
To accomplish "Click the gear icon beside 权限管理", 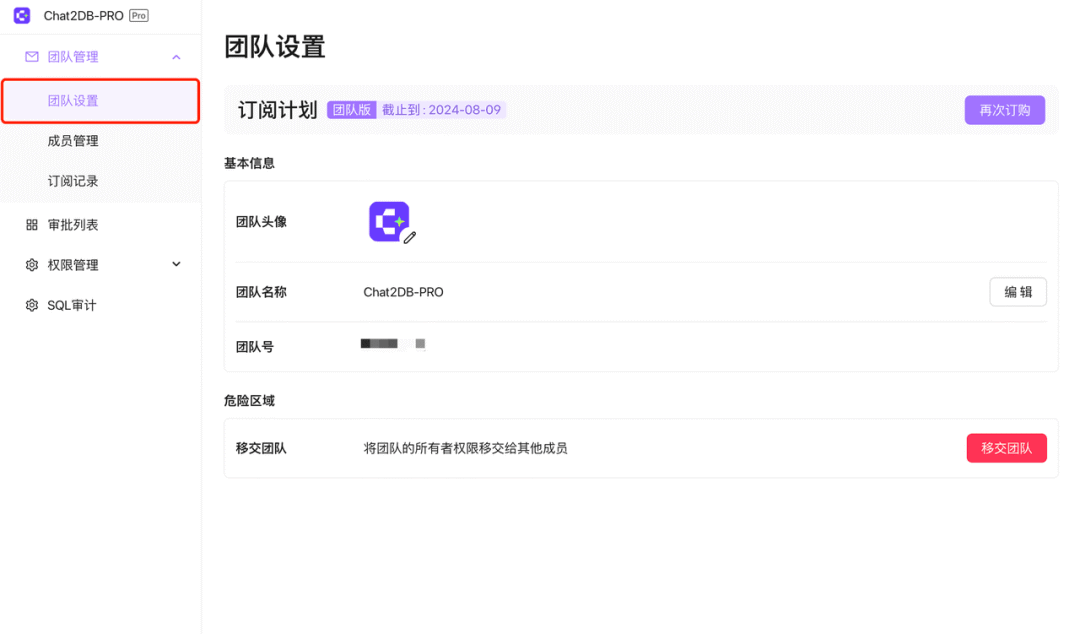I will [x=32, y=265].
